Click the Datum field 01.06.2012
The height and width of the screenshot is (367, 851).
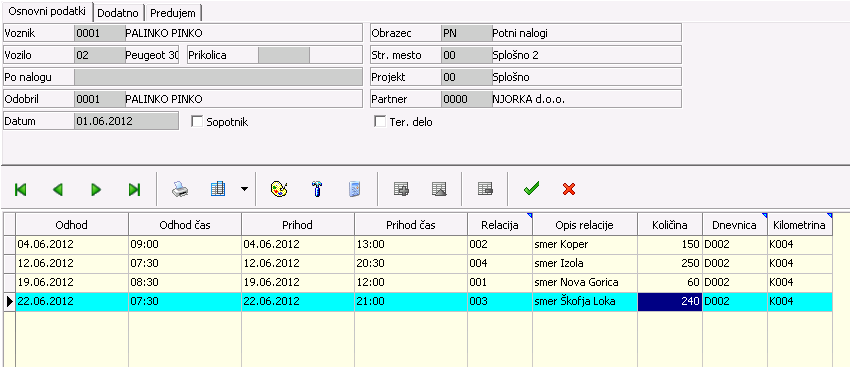126,121
